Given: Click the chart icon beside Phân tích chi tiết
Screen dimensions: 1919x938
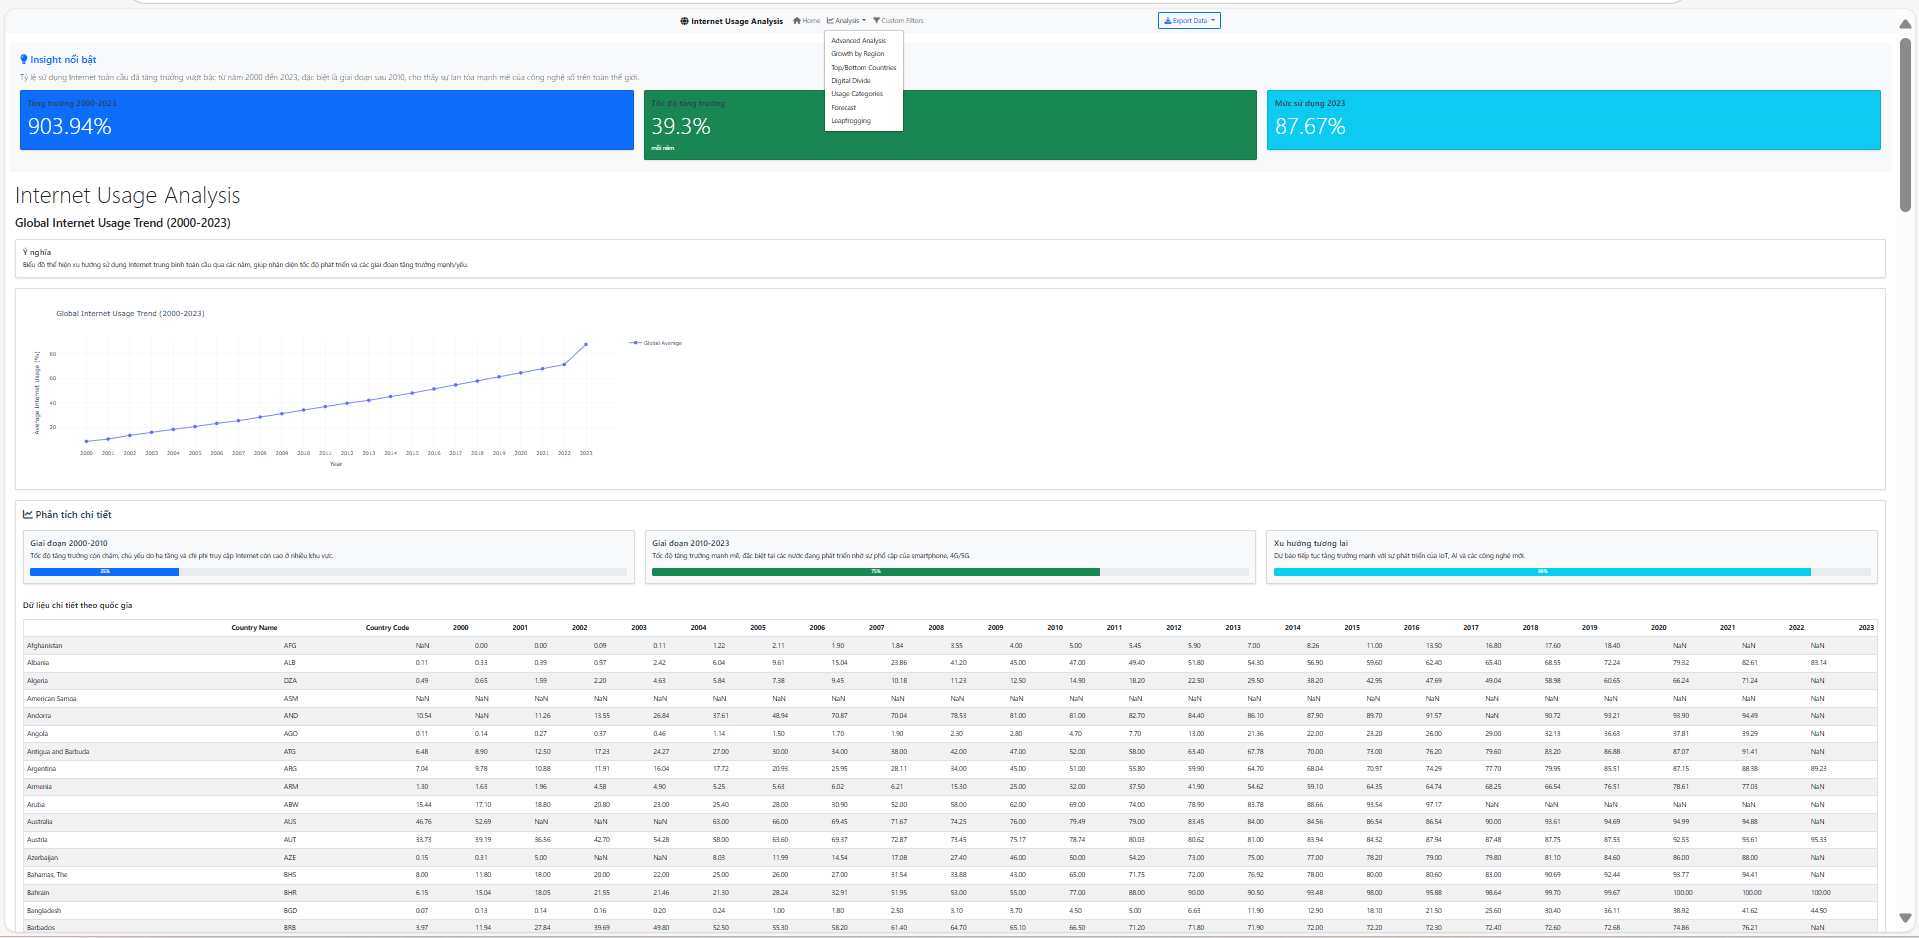Looking at the screenshot, I should pos(28,515).
